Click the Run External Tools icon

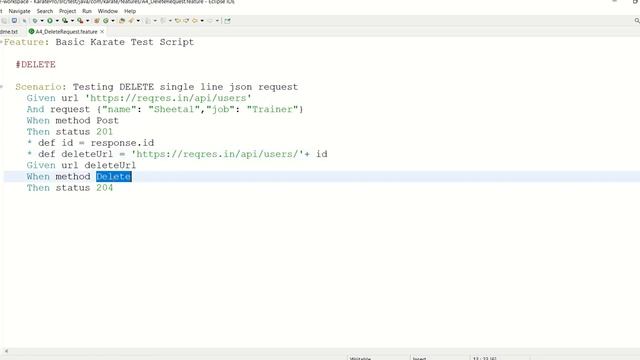80,20
